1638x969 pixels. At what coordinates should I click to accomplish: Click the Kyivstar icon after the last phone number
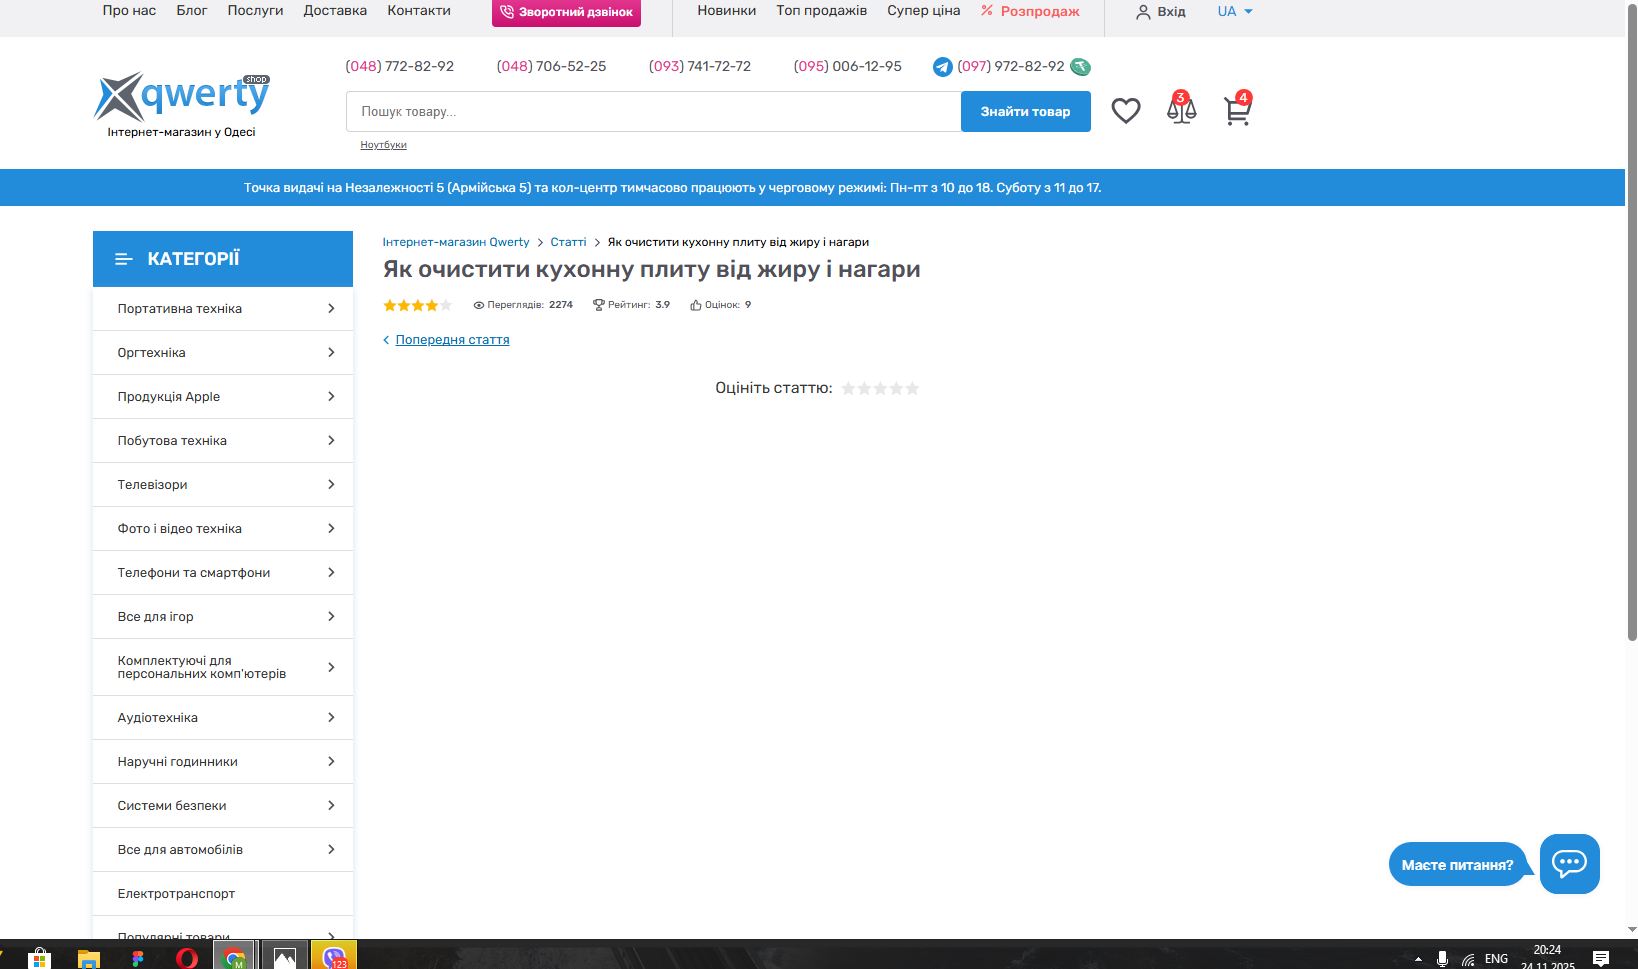point(1080,67)
